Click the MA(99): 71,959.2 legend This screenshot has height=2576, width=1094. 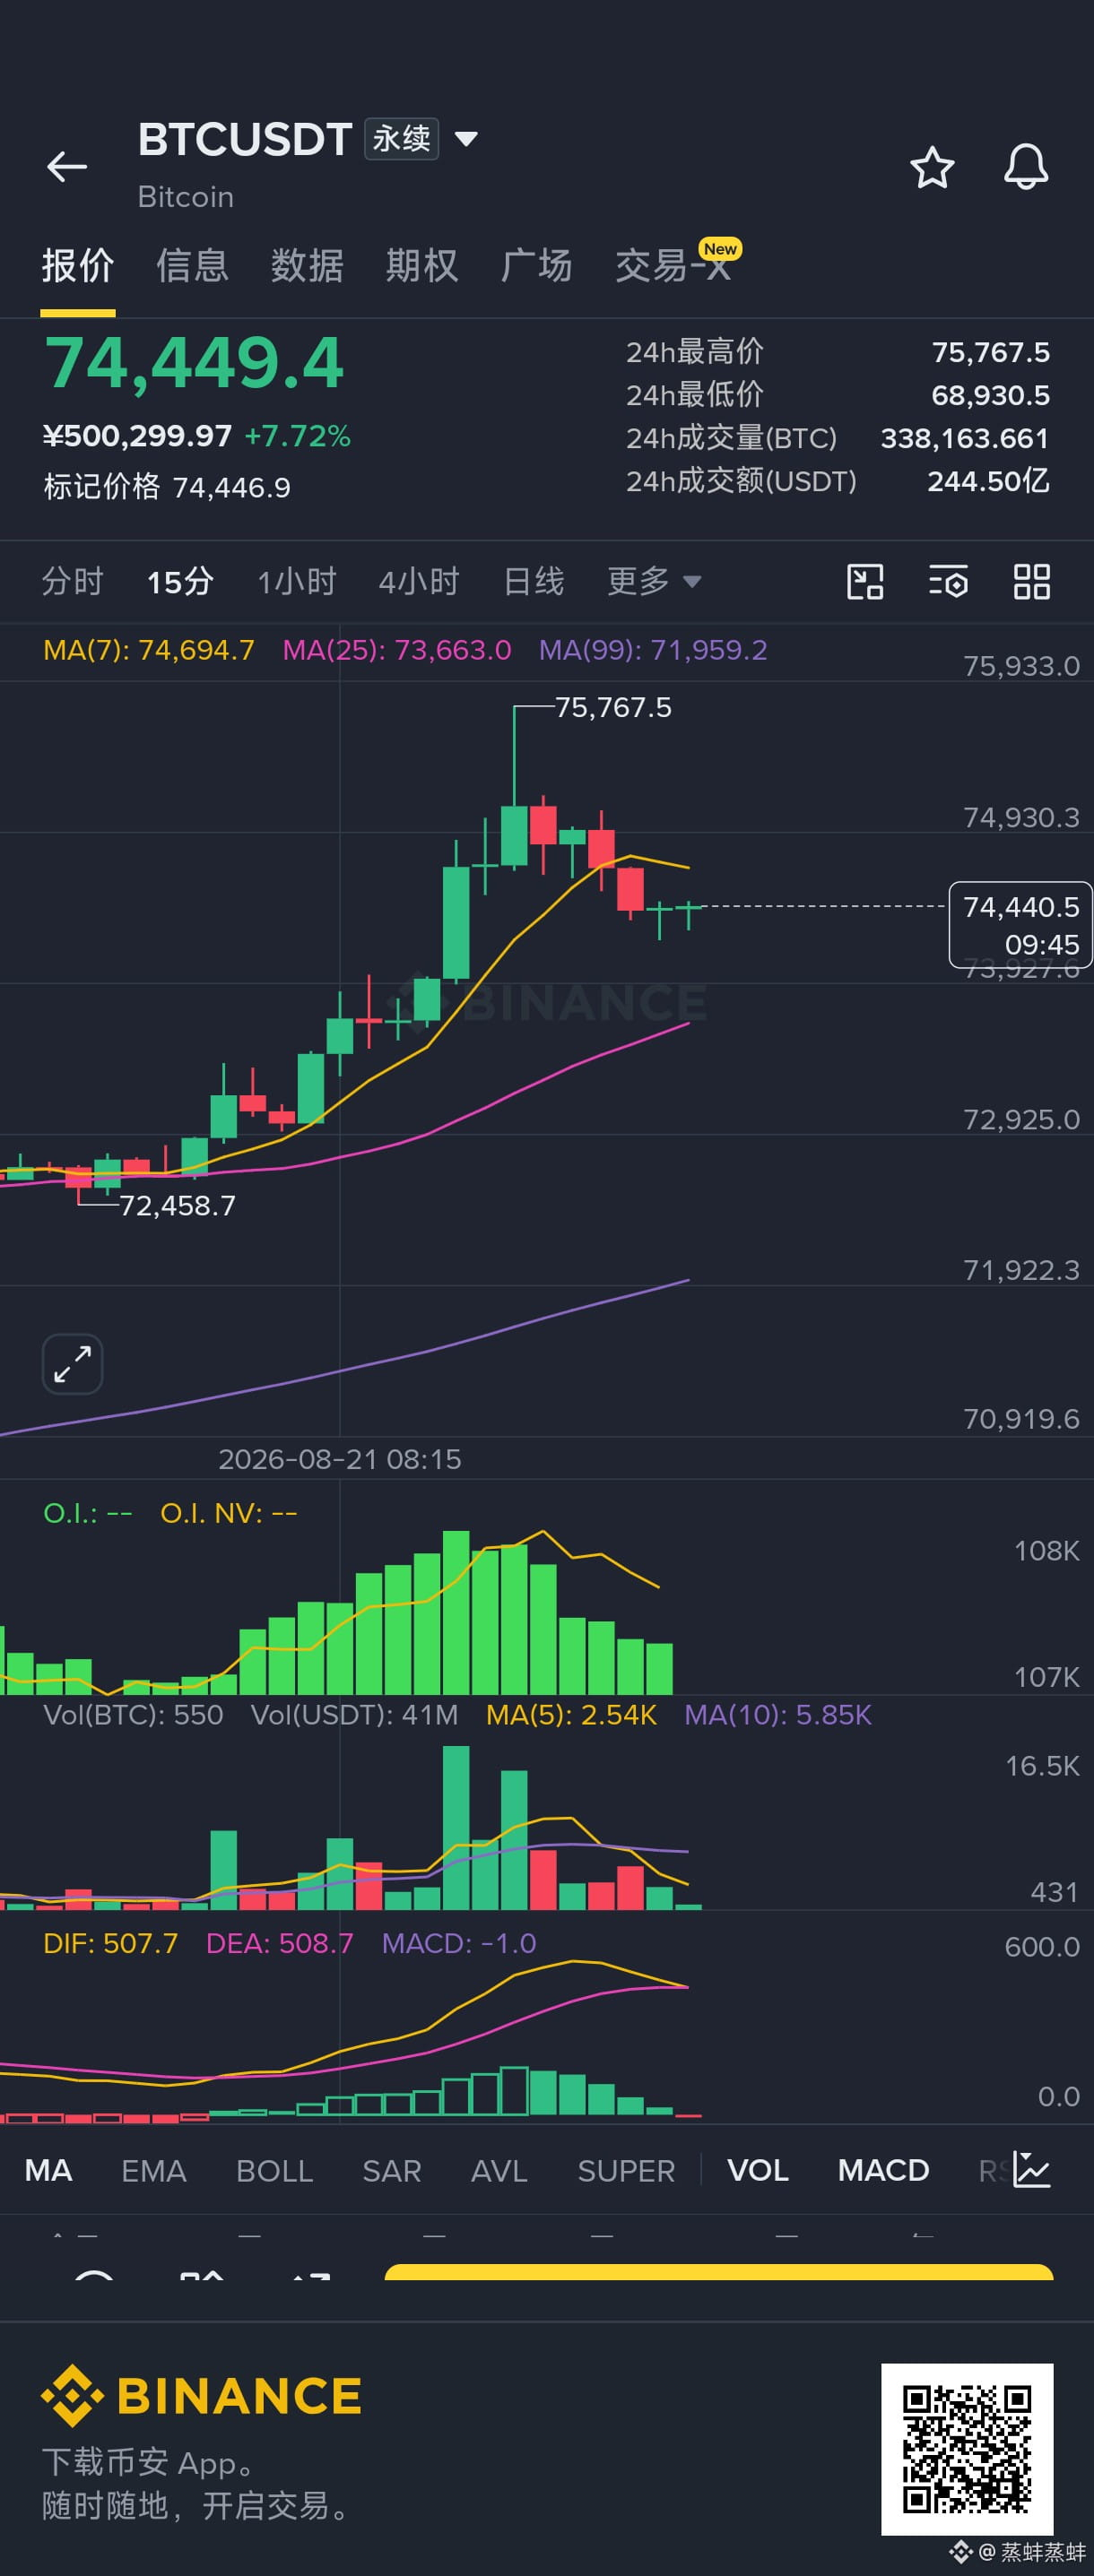pyautogui.click(x=653, y=650)
